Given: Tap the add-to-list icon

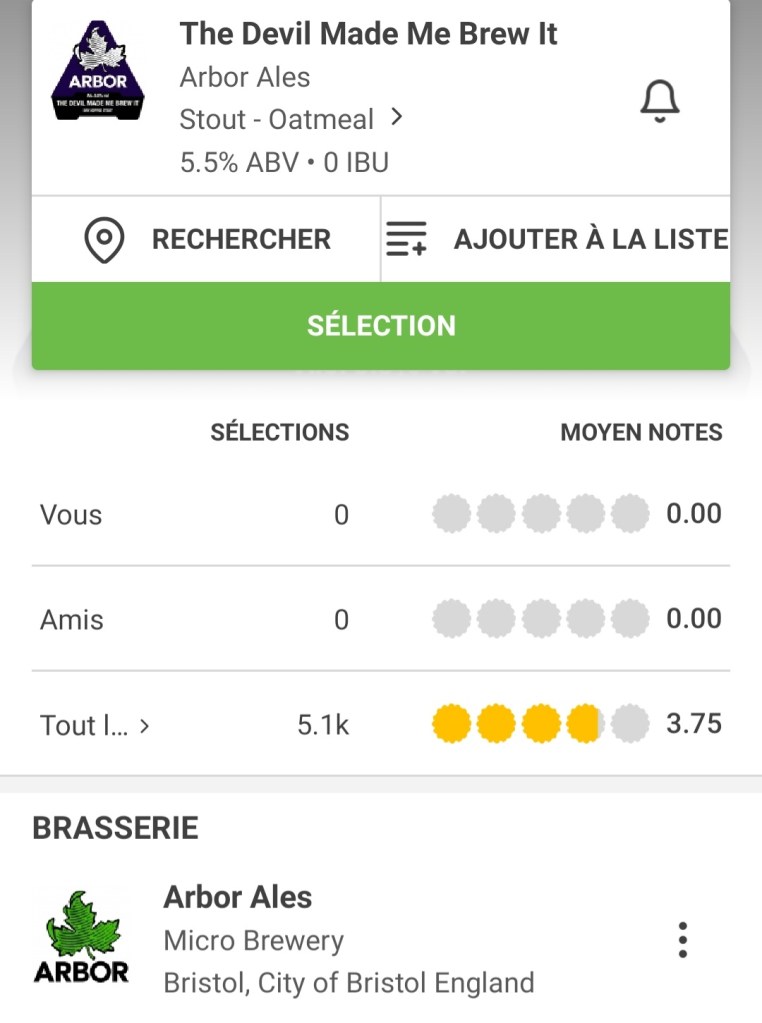Looking at the screenshot, I should [406, 240].
